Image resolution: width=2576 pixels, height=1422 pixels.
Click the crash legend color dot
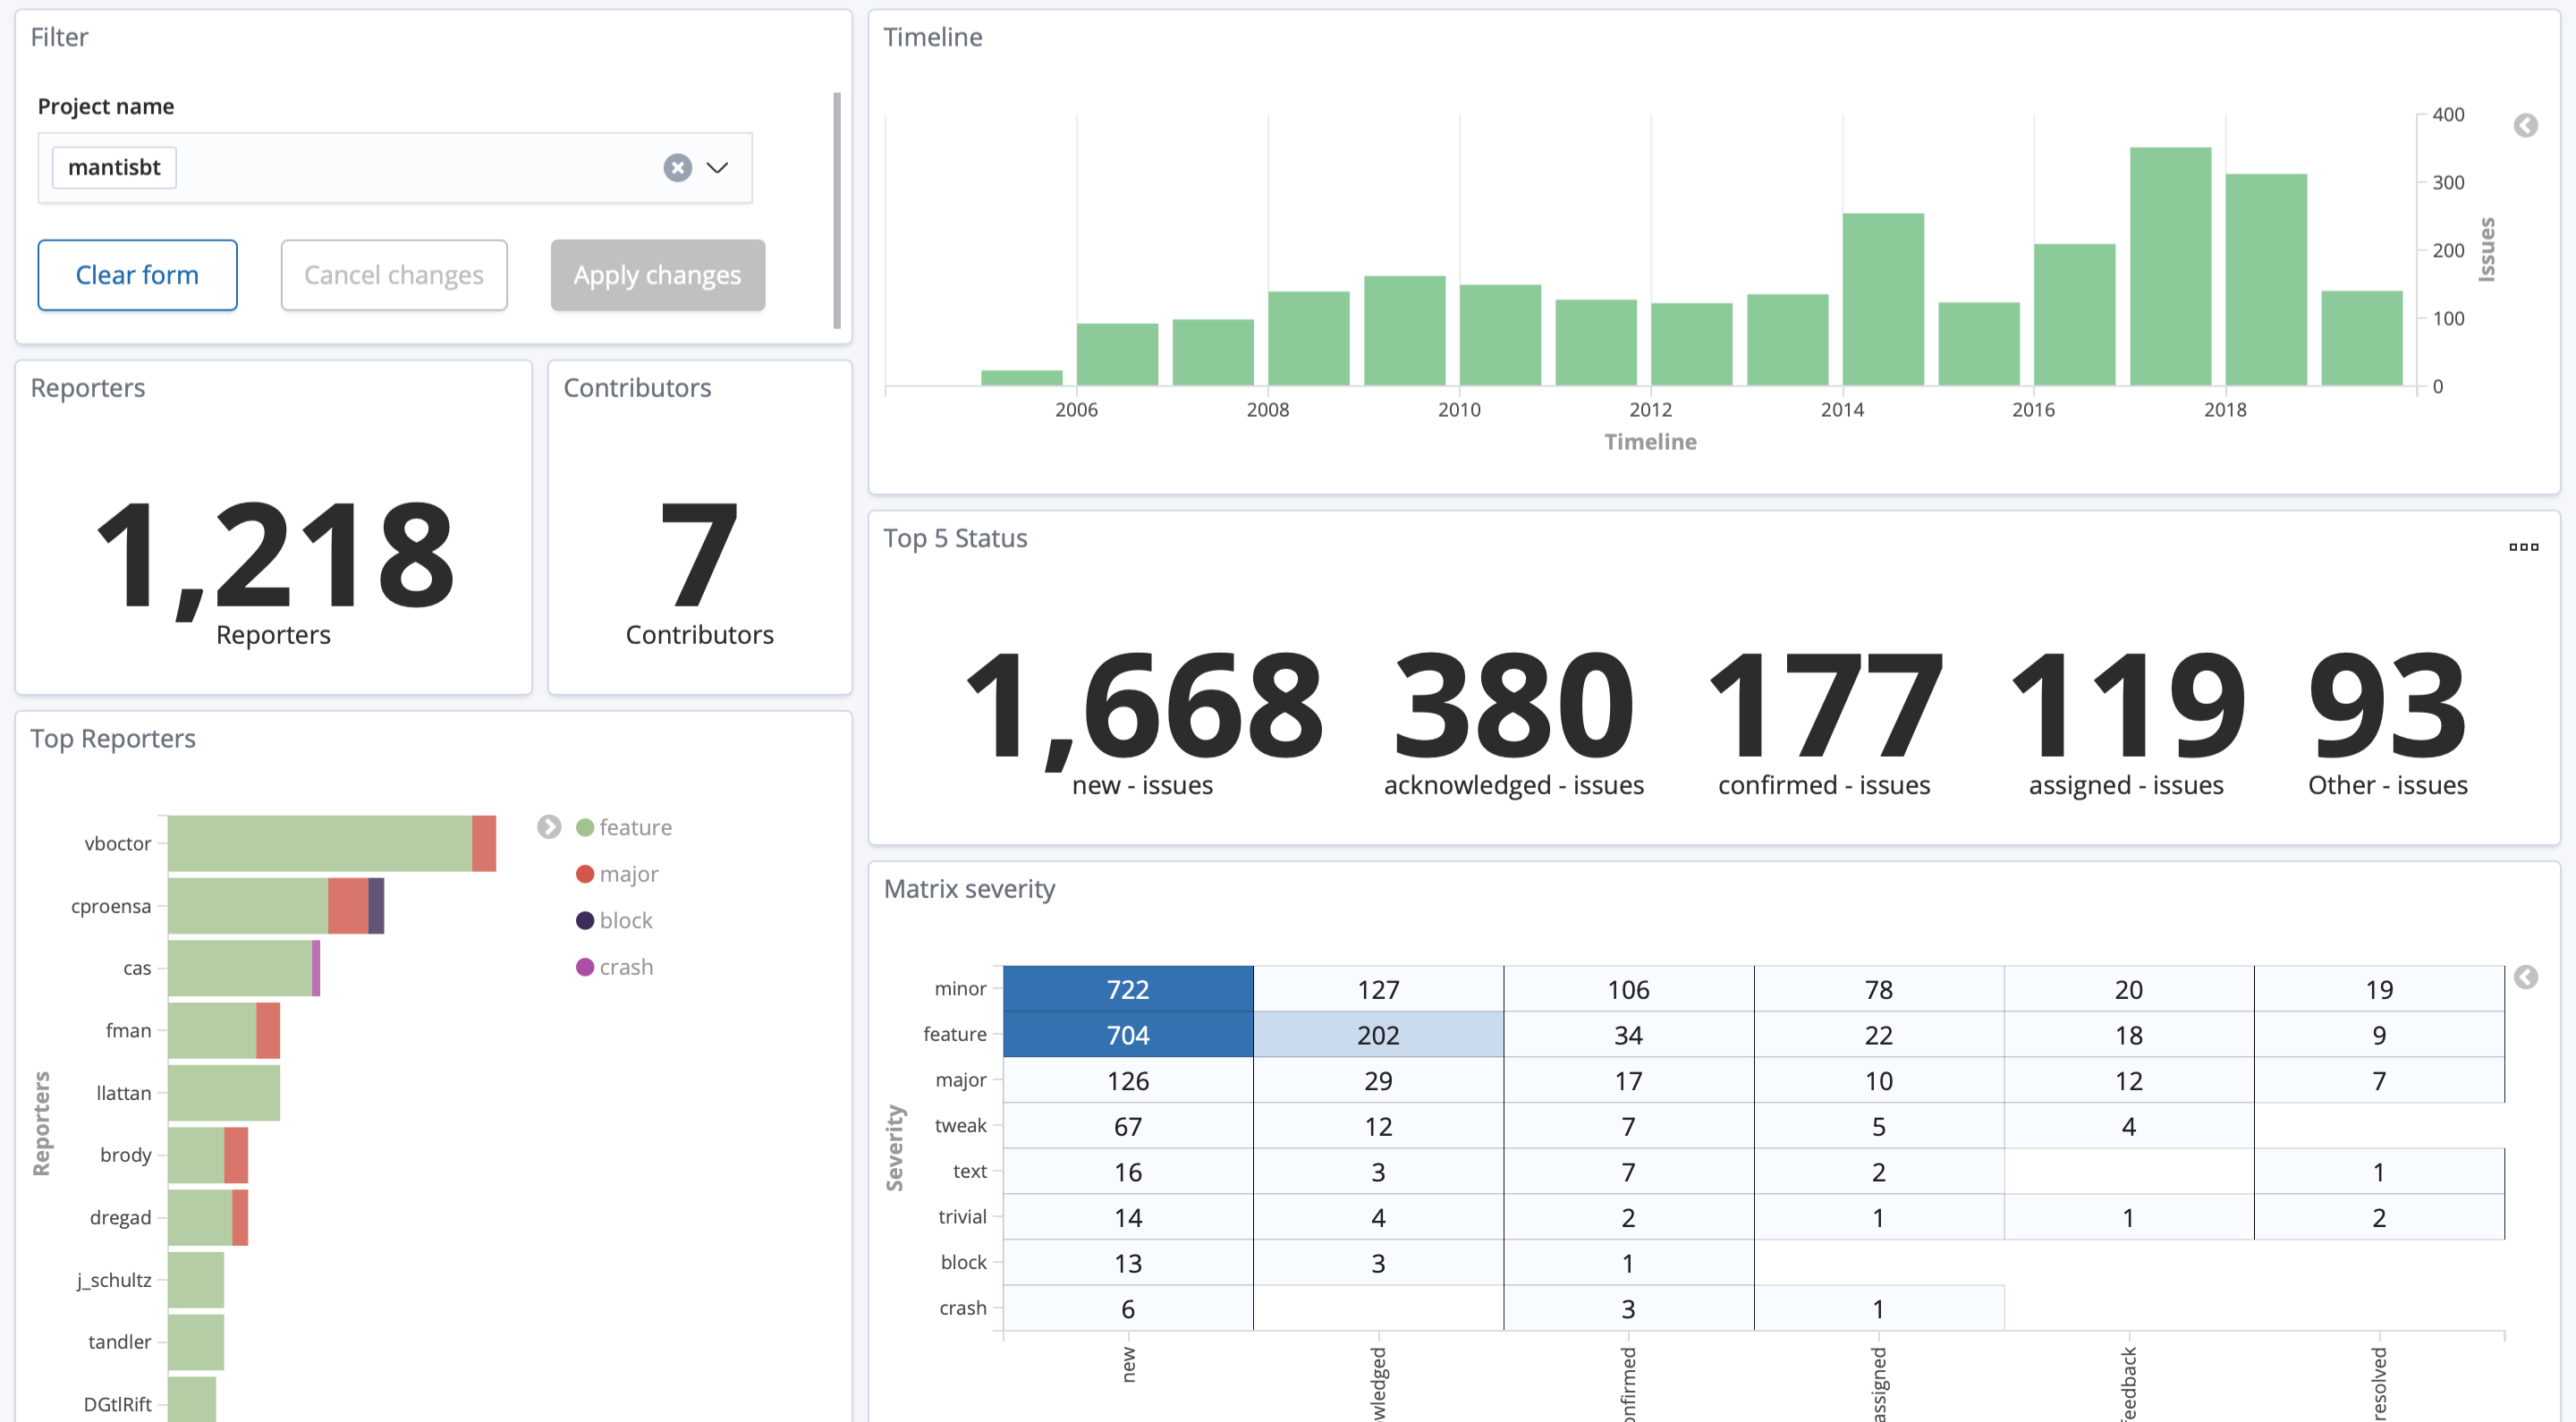[585, 967]
